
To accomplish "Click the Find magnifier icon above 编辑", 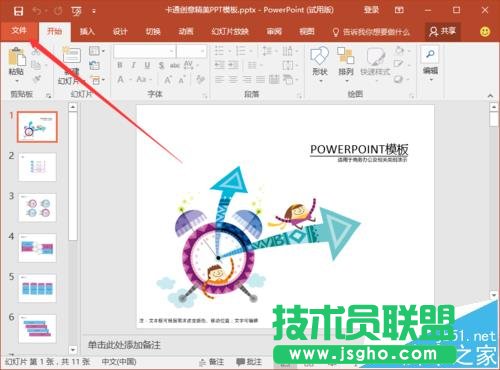I will coord(430,54).
